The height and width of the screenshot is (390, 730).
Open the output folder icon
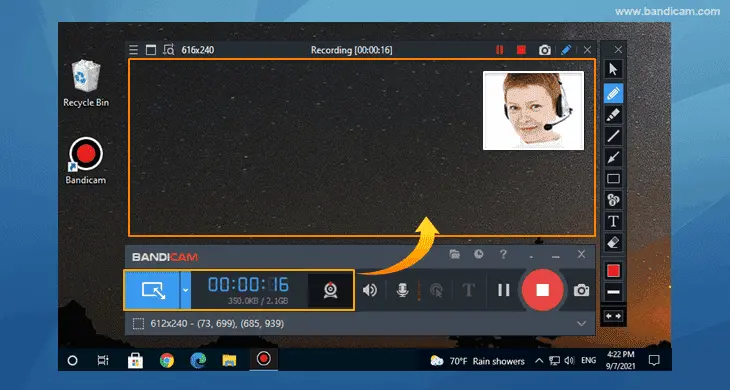pyautogui.click(x=455, y=254)
